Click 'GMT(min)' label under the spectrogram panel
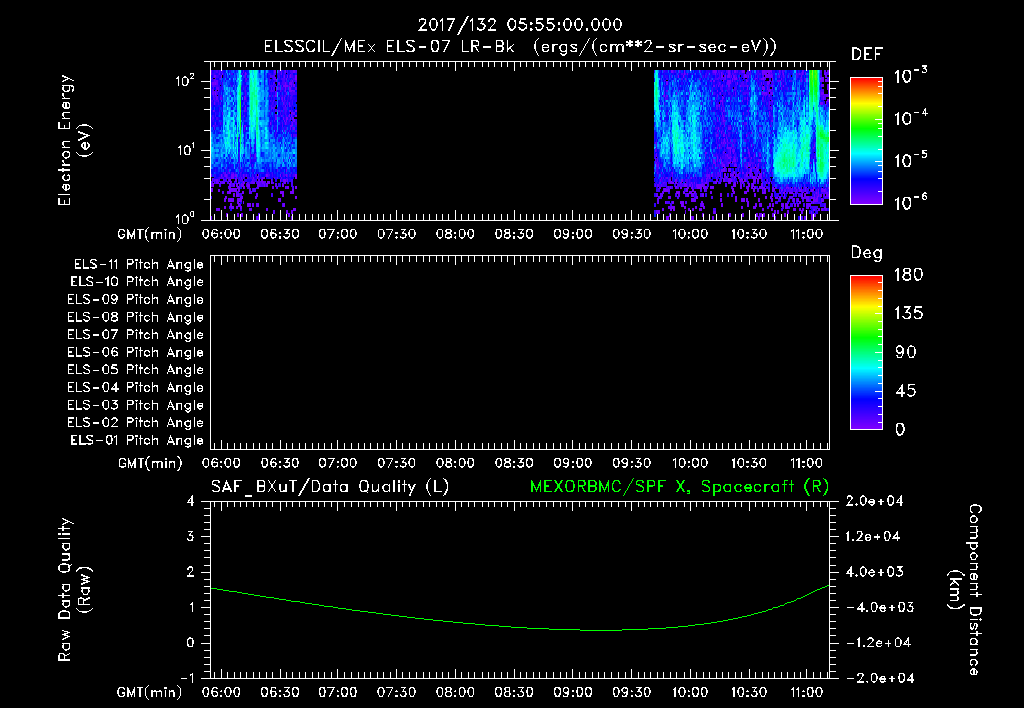The image size is (1024, 708). point(150,234)
